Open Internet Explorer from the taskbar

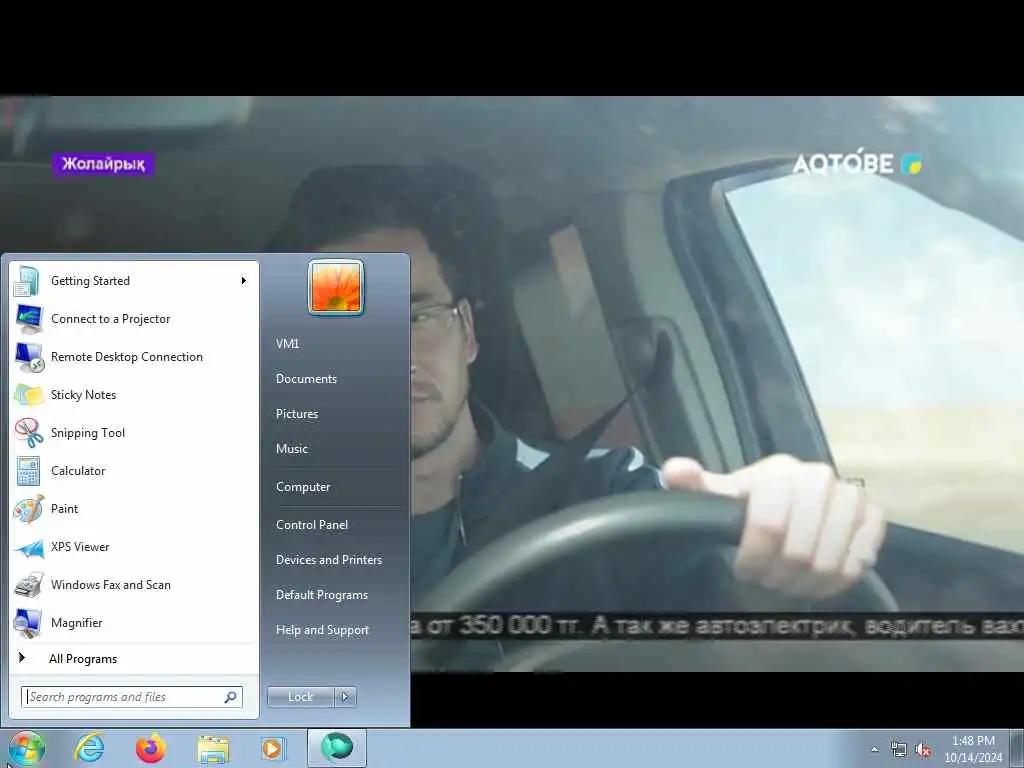coord(89,748)
